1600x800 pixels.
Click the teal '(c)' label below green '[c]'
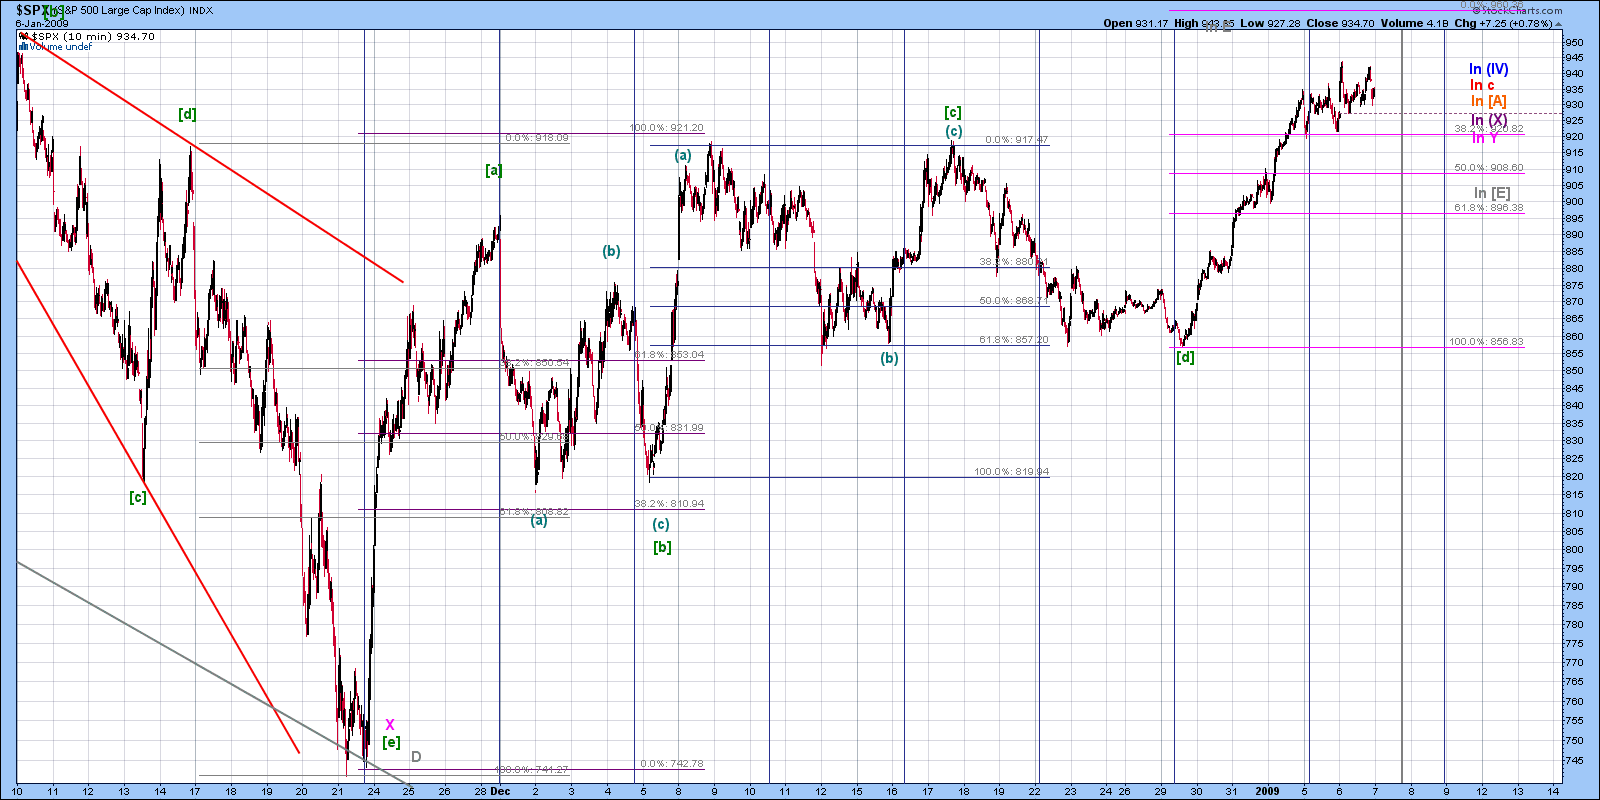click(x=954, y=131)
